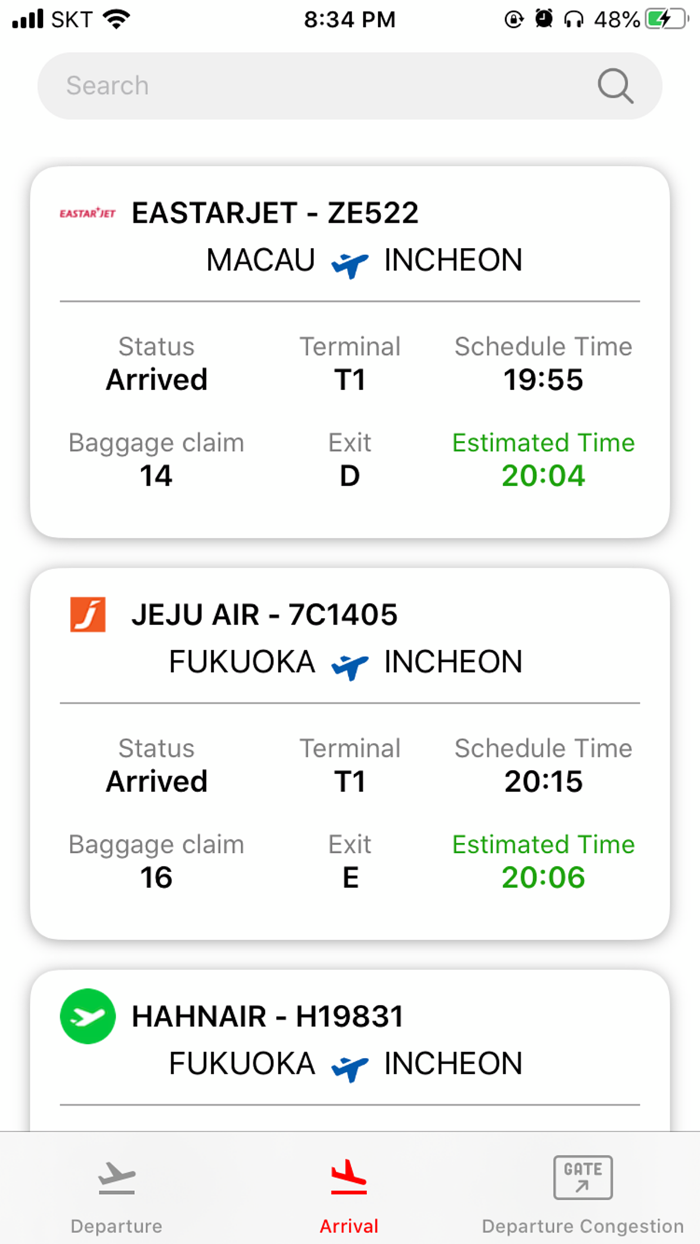Tap the magnifying glass search icon
The width and height of the screenshot is (700, 1244).
pyautogui.click(x=615, y=86)
